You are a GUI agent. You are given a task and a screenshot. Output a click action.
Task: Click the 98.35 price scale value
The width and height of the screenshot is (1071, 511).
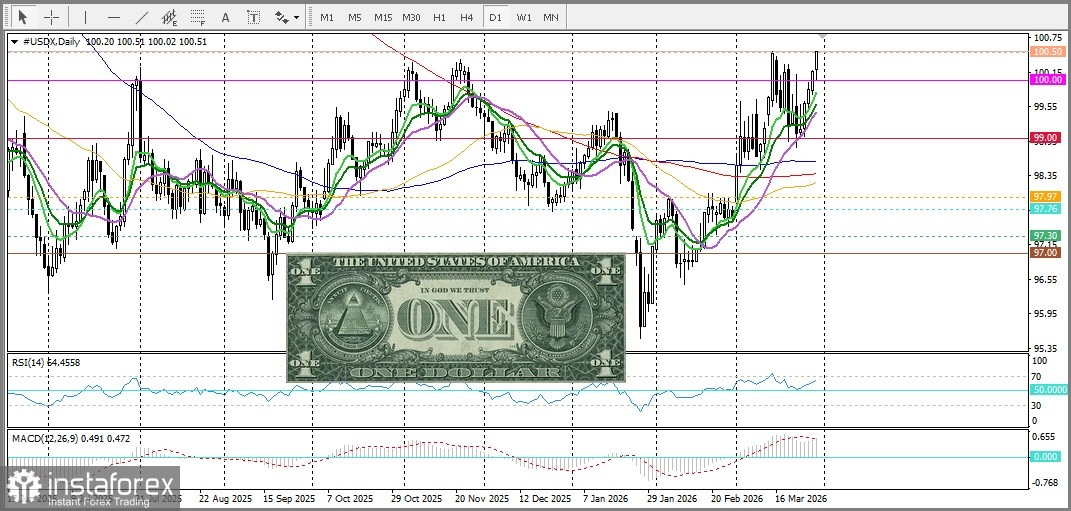[1044, 176]
